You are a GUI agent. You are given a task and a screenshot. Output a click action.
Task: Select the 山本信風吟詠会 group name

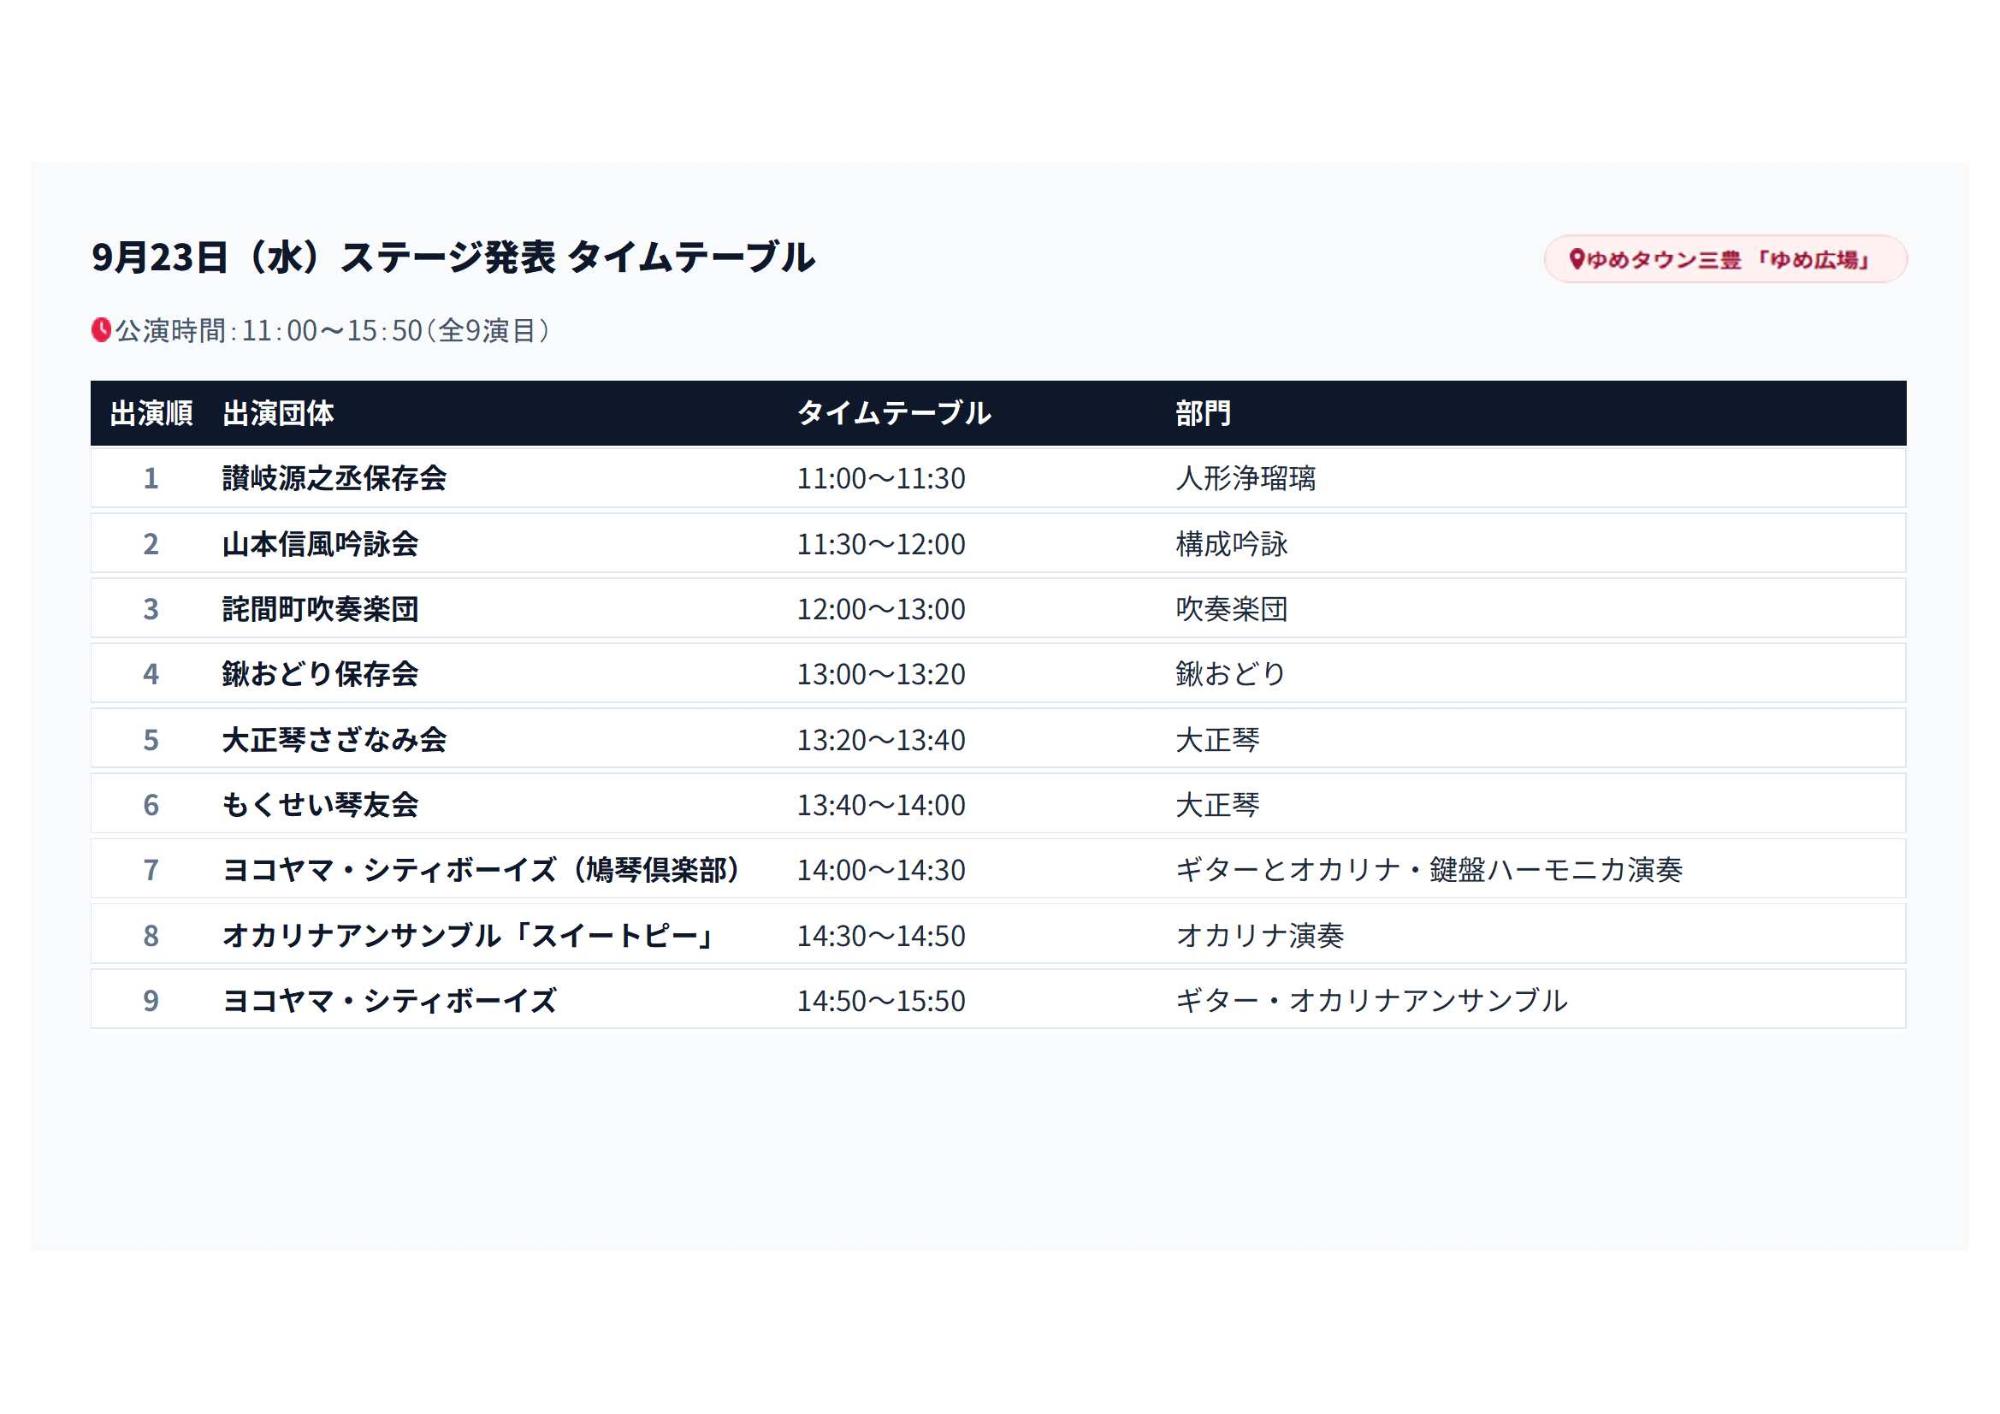tap(320, 544)
